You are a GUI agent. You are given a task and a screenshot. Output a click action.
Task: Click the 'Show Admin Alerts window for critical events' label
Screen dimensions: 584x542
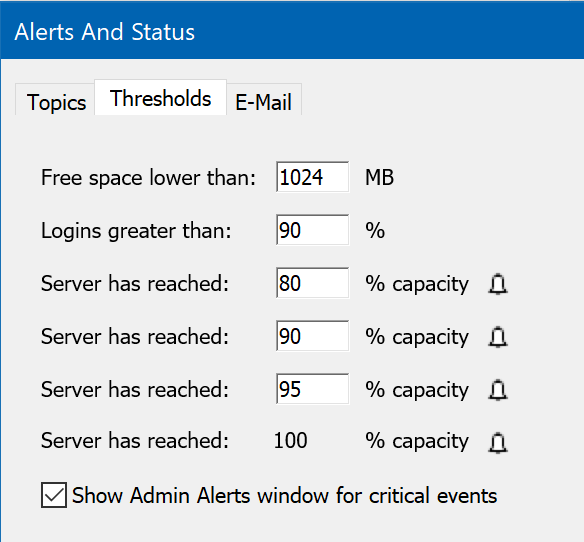pos(285,495)
